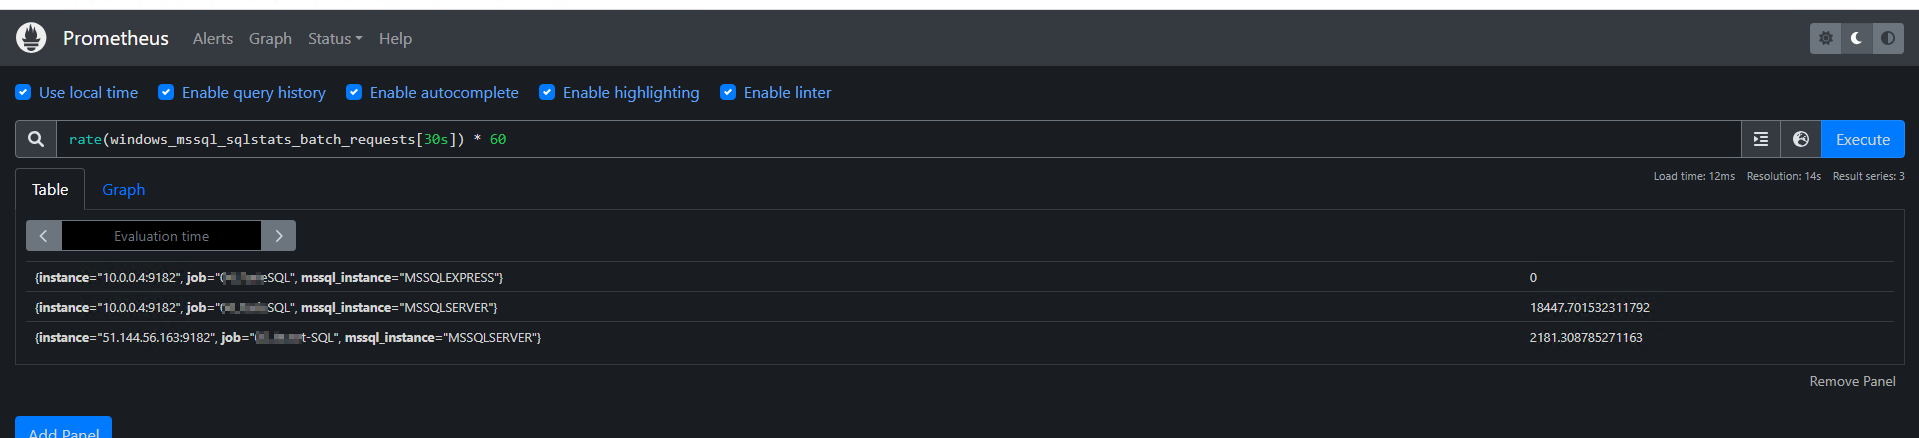Step evaluation time forward with right arrow
This screenshot has height=438, width=1919.
(x=279, y=236)
